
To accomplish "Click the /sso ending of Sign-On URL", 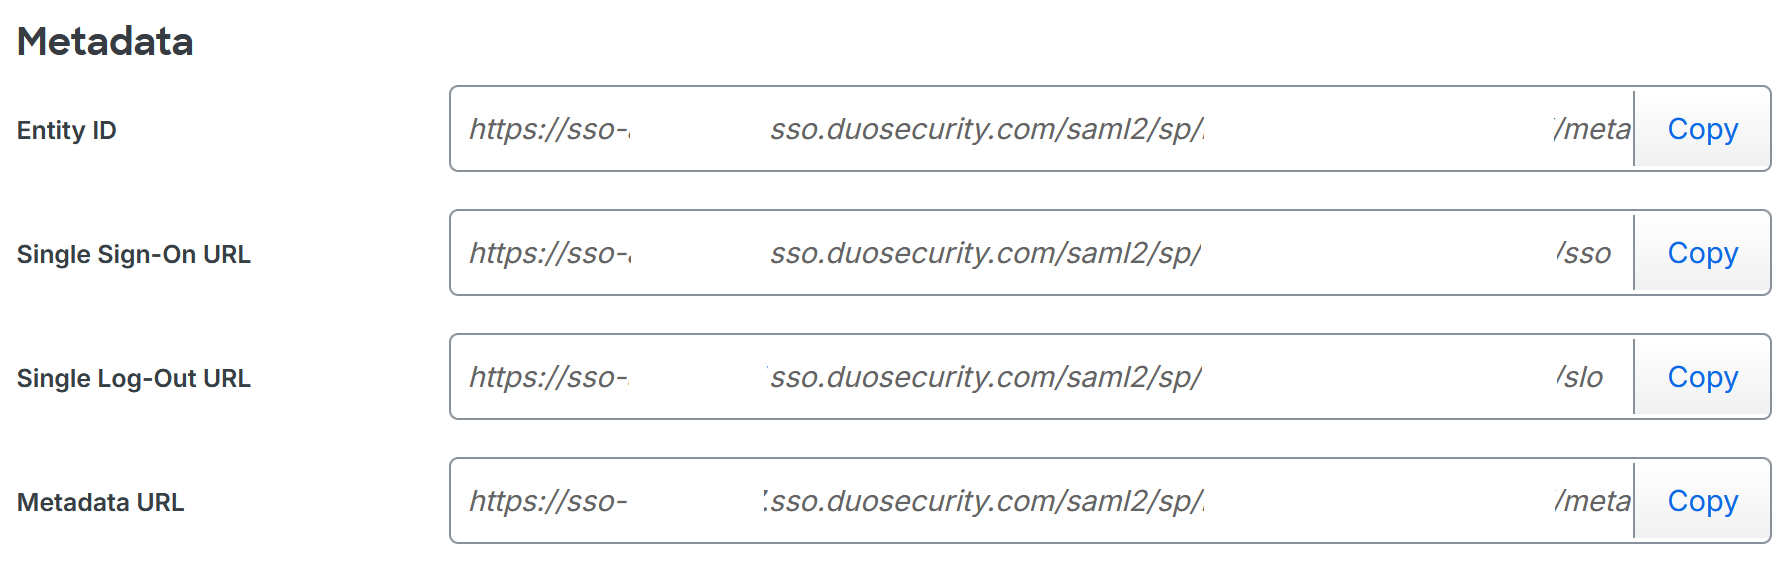I will click(1584, 253).
